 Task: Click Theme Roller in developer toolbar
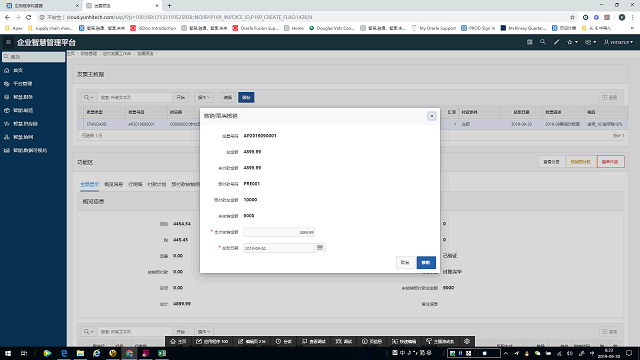[x=440, y=341]
